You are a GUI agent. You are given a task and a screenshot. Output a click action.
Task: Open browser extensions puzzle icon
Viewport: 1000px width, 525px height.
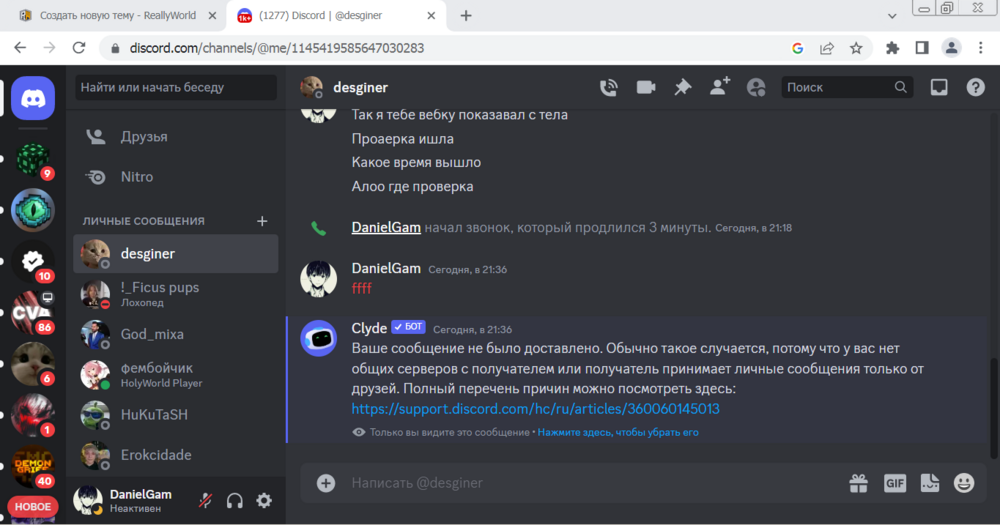pos(892,48)
